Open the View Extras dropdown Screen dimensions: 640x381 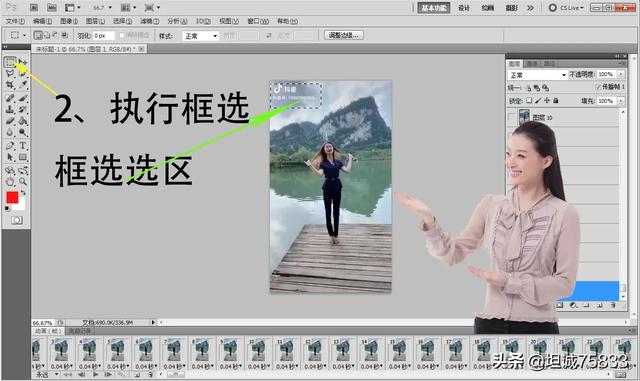(x=73, y=7)
